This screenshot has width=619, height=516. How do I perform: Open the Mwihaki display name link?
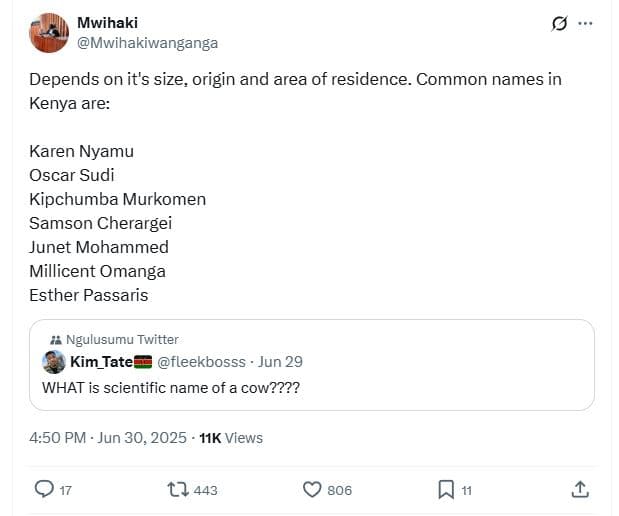point(107,22)
